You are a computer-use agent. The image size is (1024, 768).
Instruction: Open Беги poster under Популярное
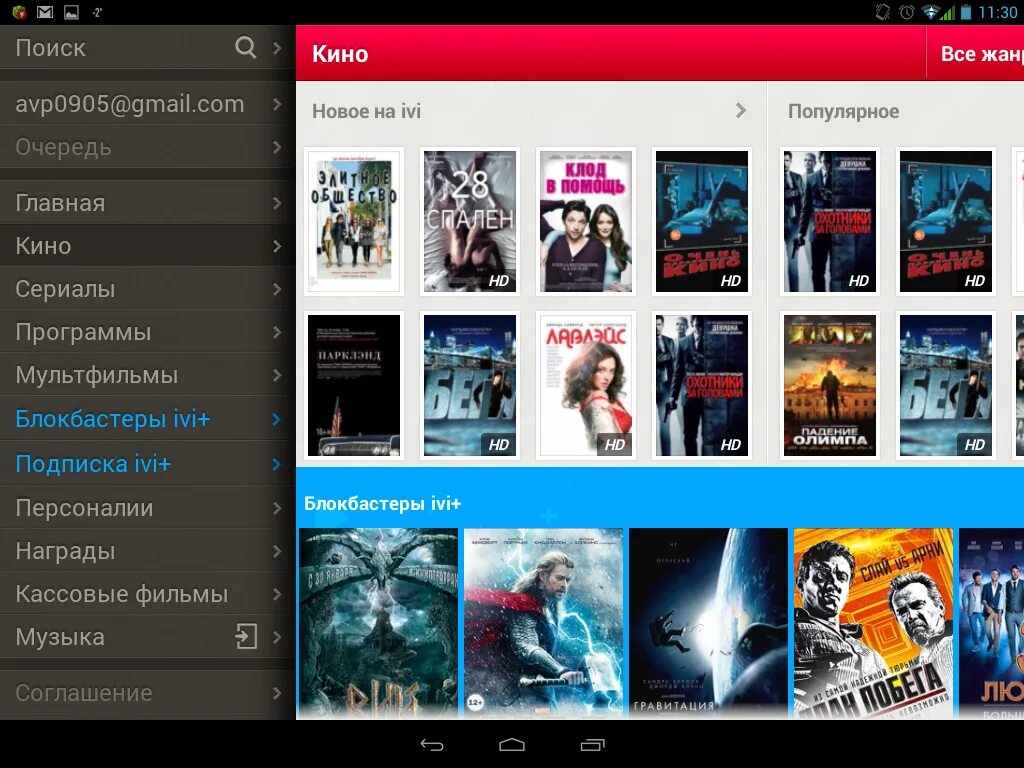coord(946,385)
